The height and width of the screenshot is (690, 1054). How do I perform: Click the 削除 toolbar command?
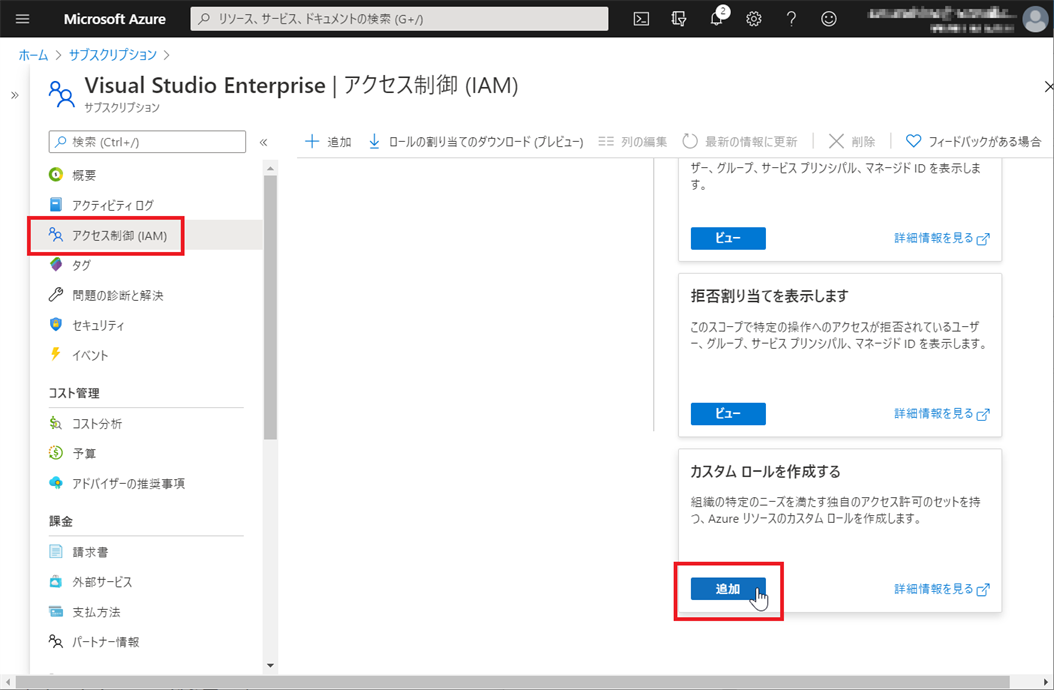click(x=852, y=141)
